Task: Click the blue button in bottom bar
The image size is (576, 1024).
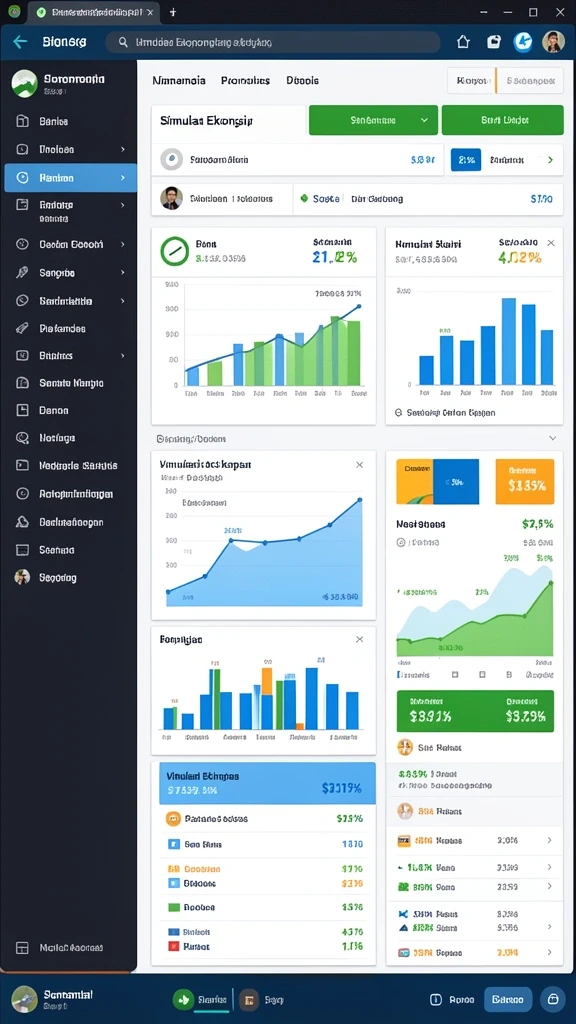Action: [x=507, y=999]
